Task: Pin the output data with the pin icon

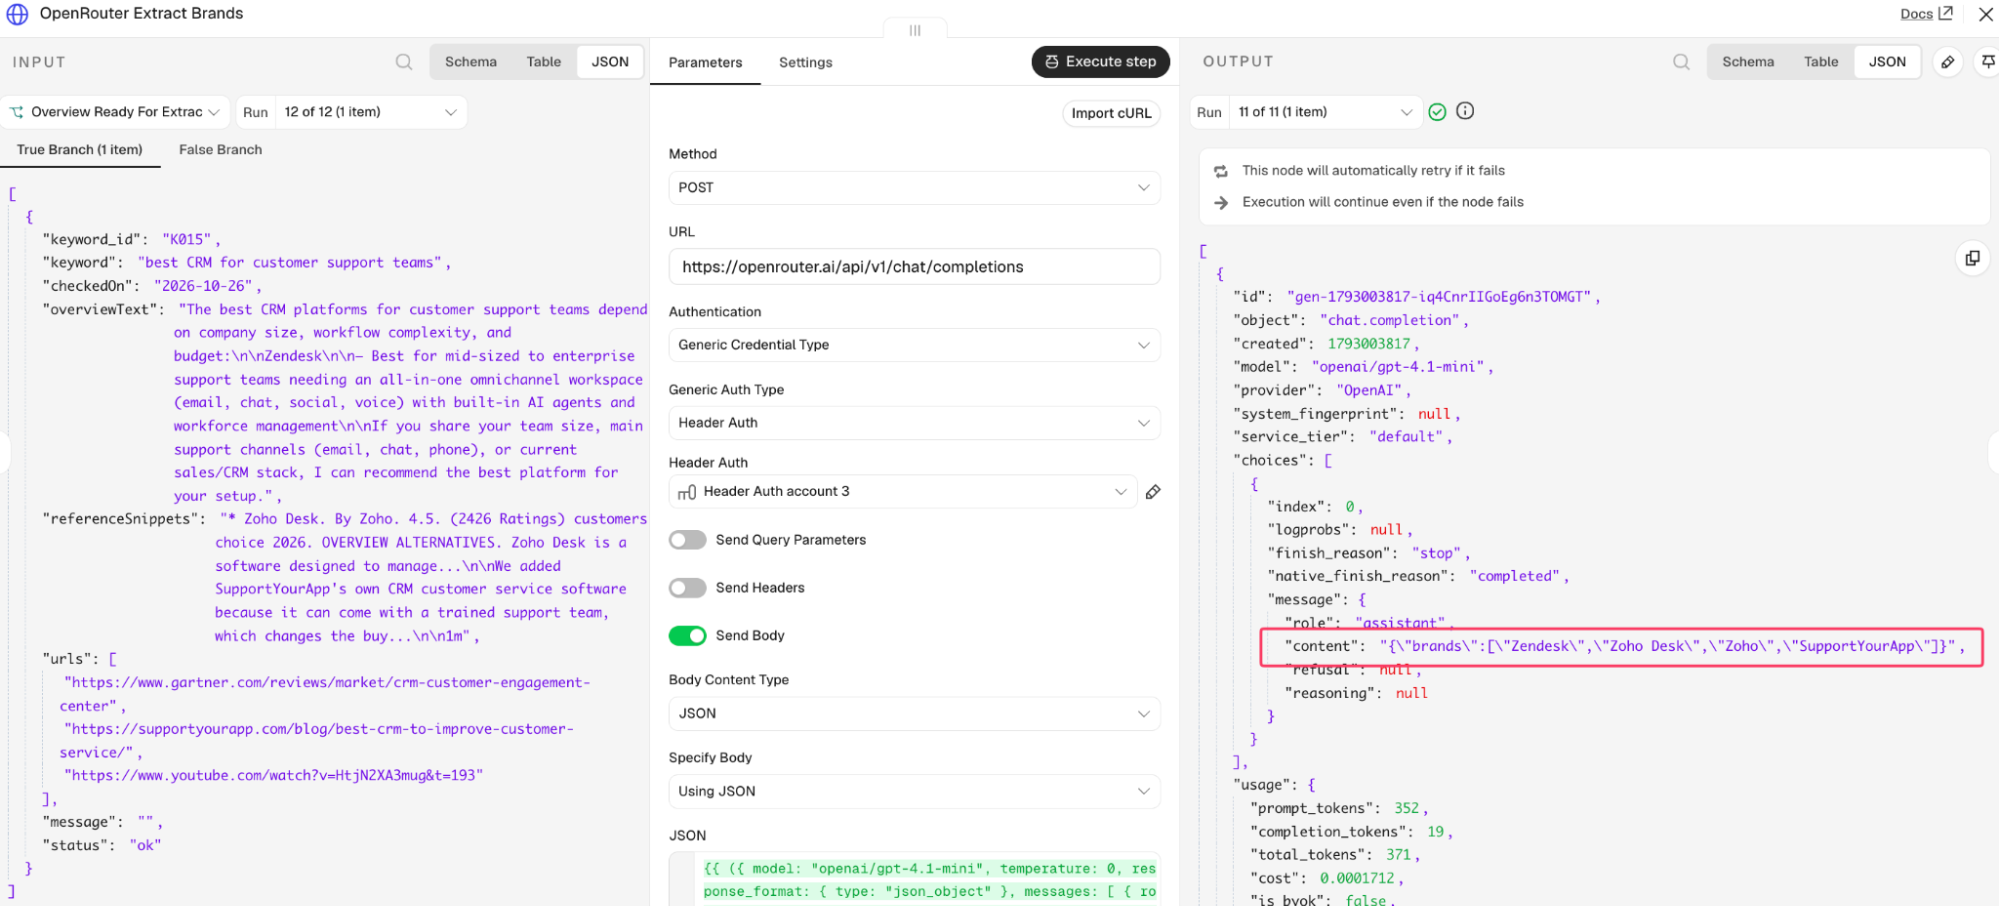Action: [1988, 62]
